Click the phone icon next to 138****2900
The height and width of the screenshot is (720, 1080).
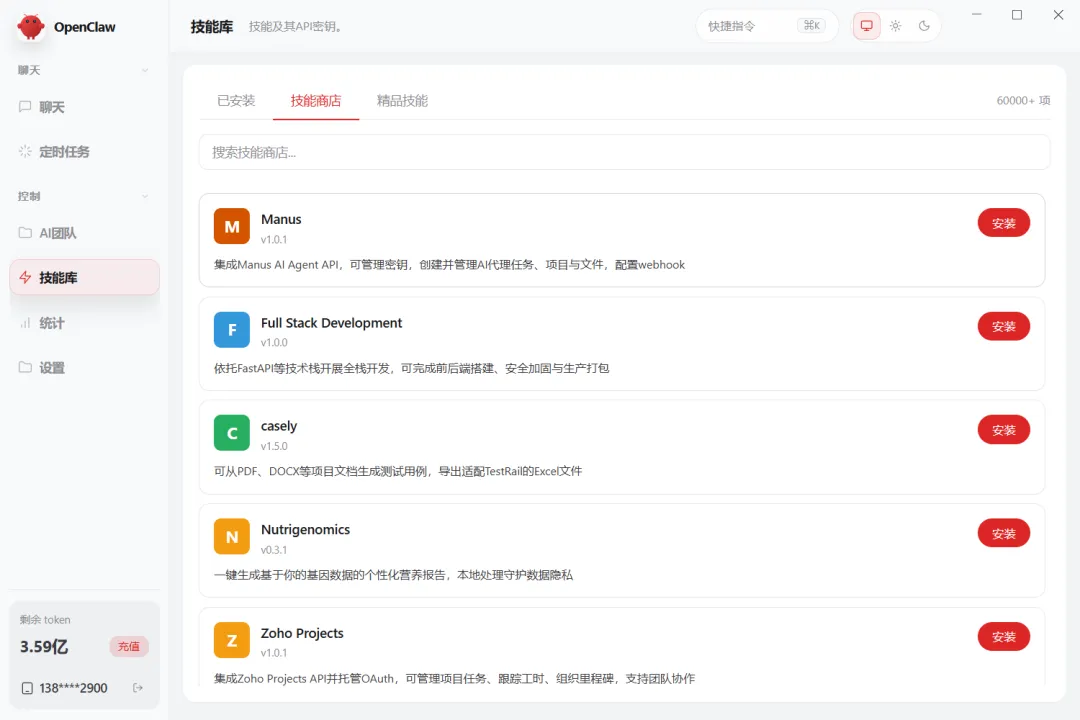point(27,688)
